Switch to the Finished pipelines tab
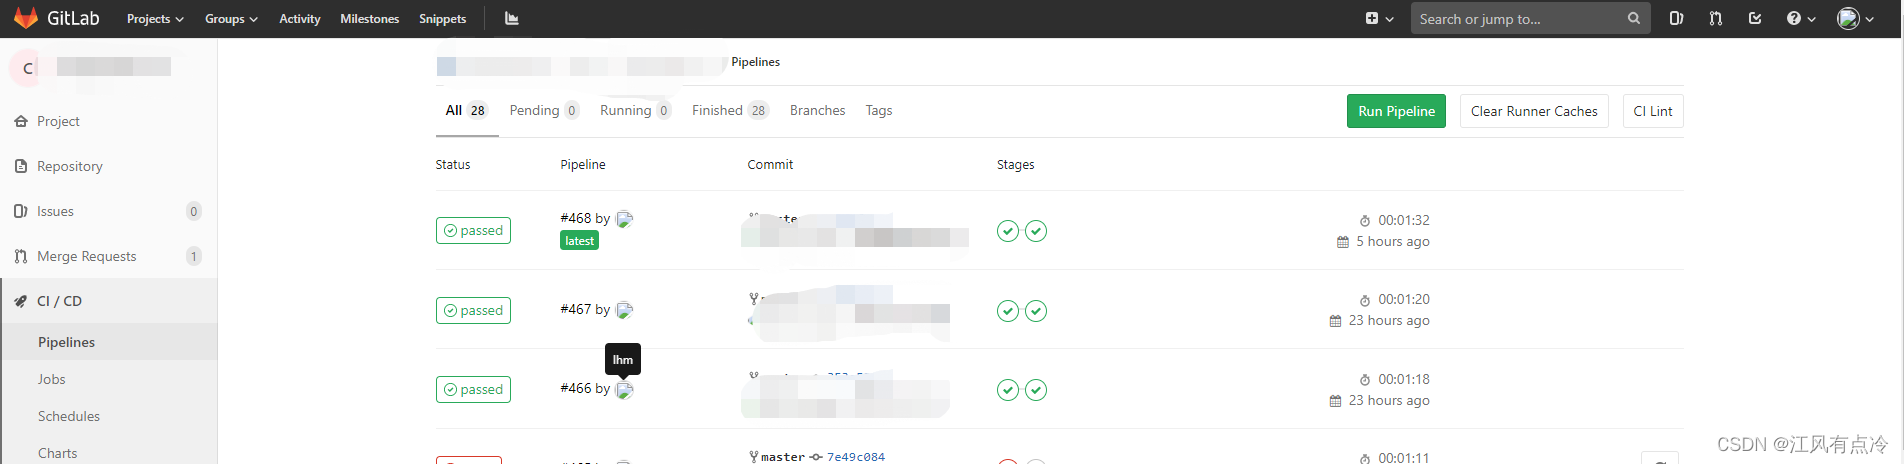Image resolution: width=1904 pixels, height=464 pixels. [730, 110]
